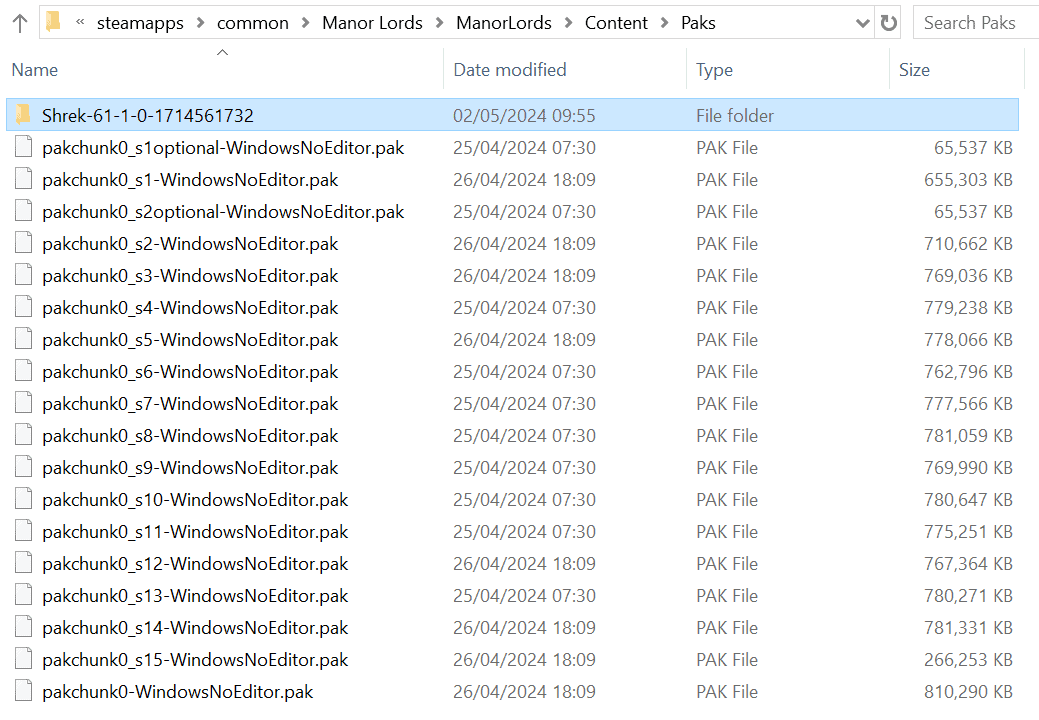
Task: Click file icon of pakchunk0-WindowsNoEditor.pak
Action: pyautogui.click(x=24, y=691)
